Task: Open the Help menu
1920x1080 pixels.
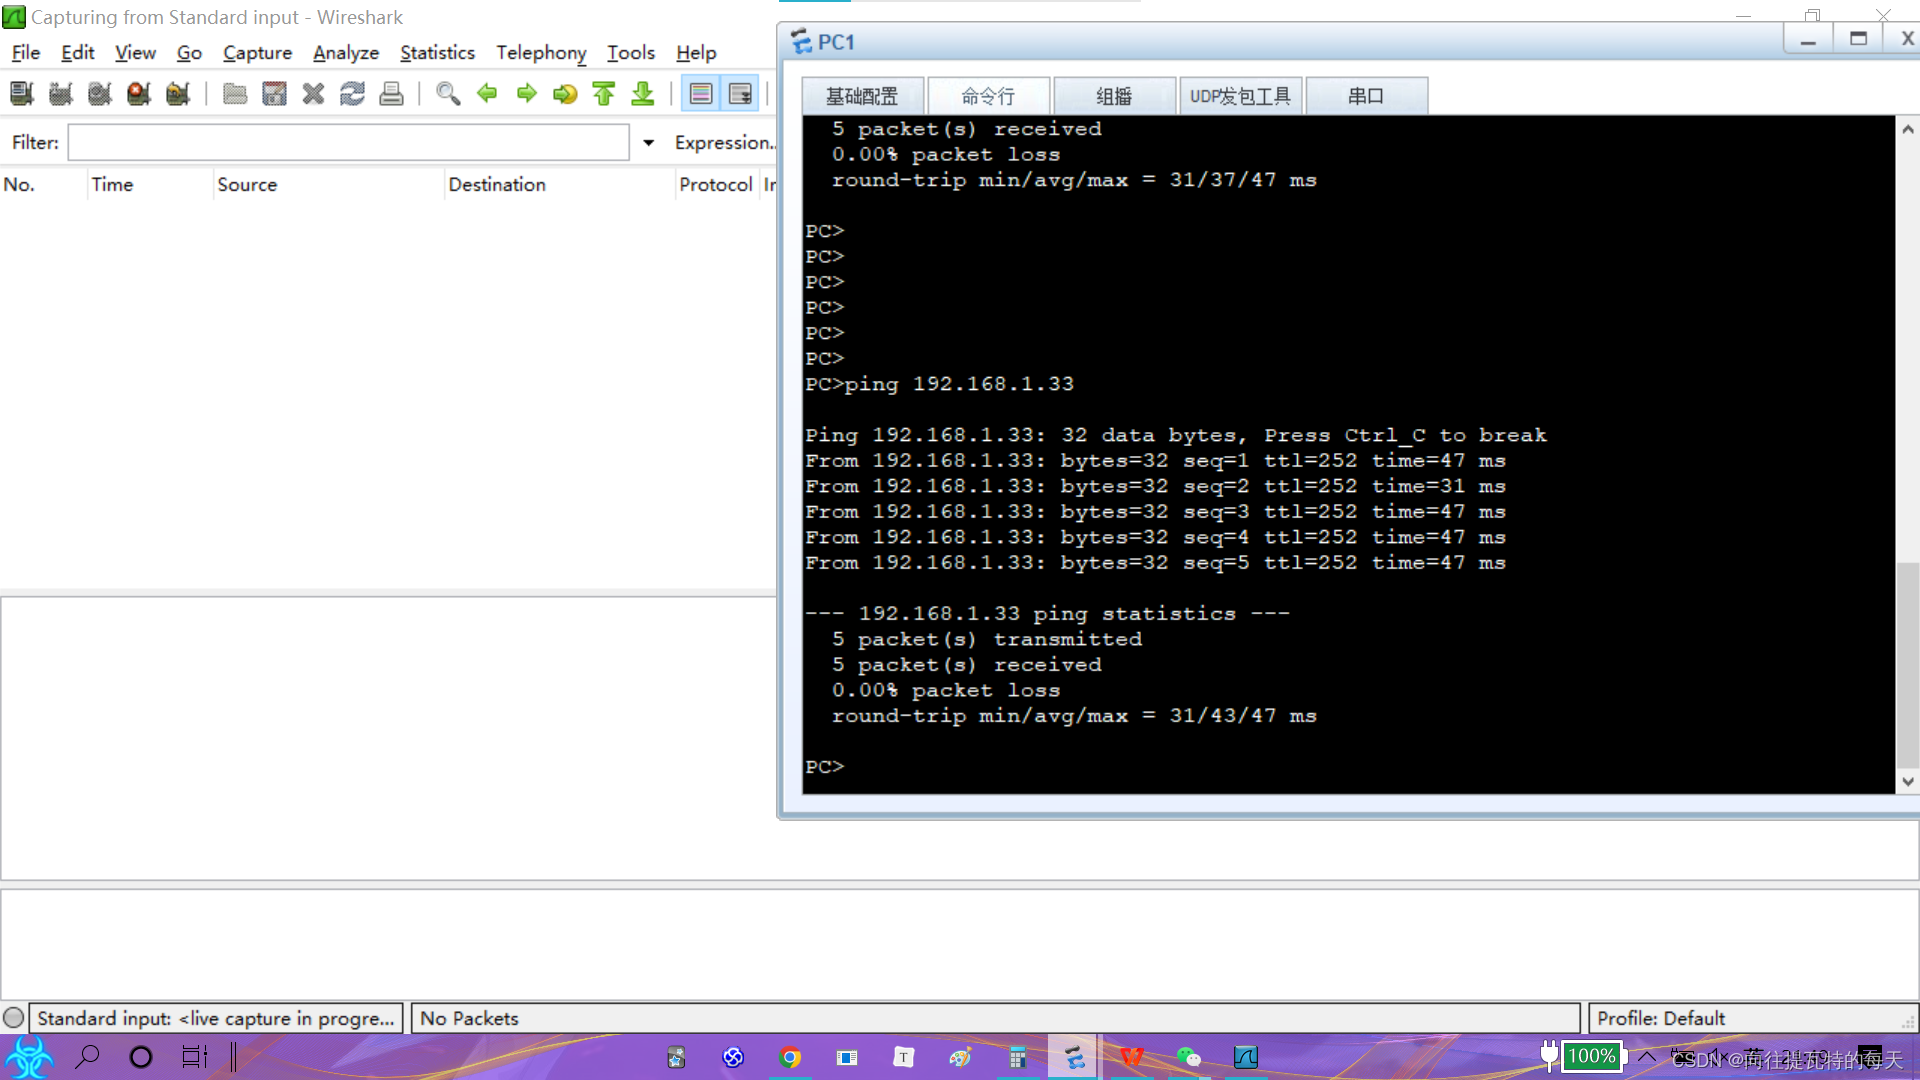Action: pos(696,53)
